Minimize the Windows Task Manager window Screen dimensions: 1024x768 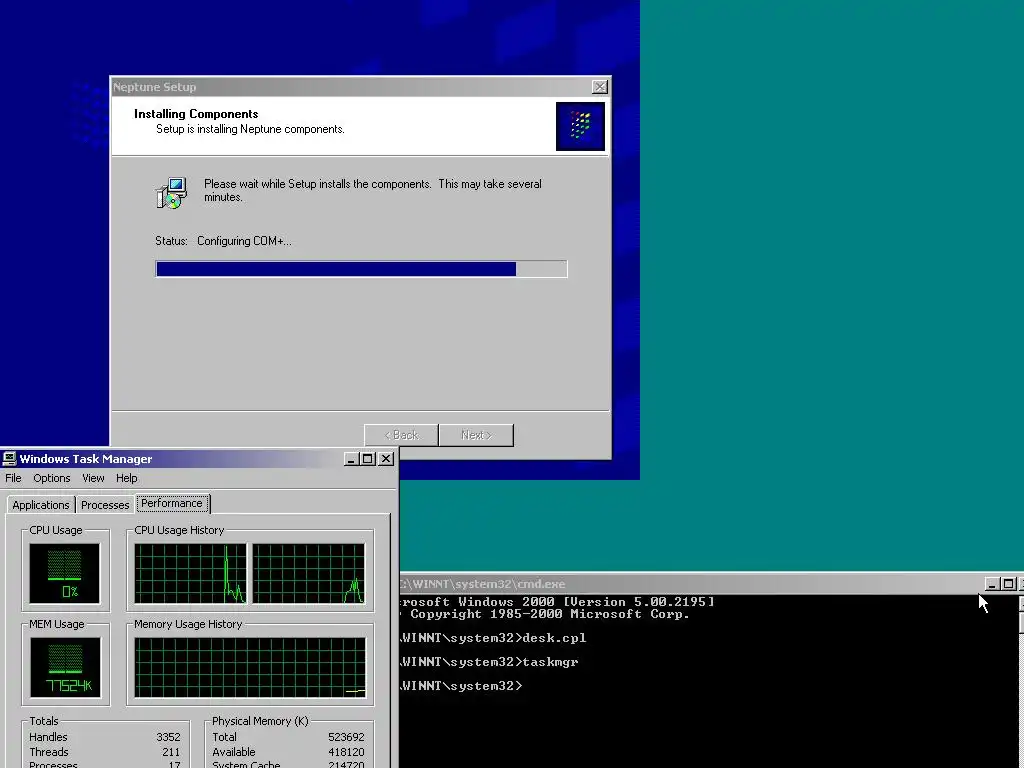351,458
